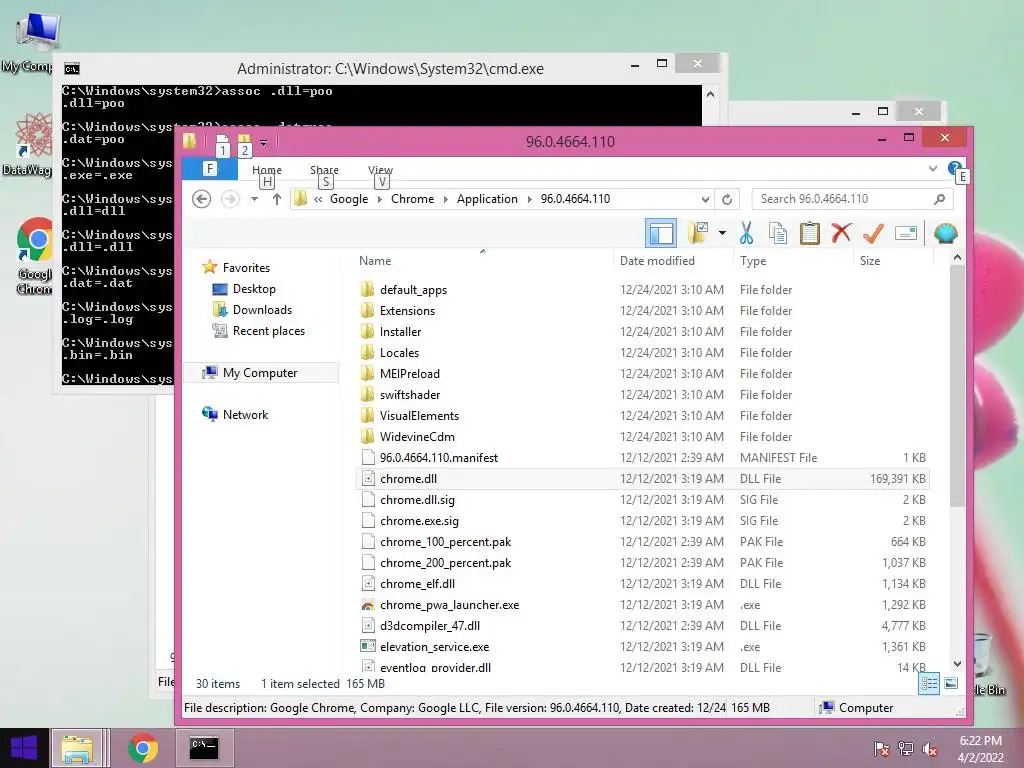Image resolution: width=1024 pixels, height=768 pixels.
Task: Open the Action Center flag icon
Action: click(882, 749)
